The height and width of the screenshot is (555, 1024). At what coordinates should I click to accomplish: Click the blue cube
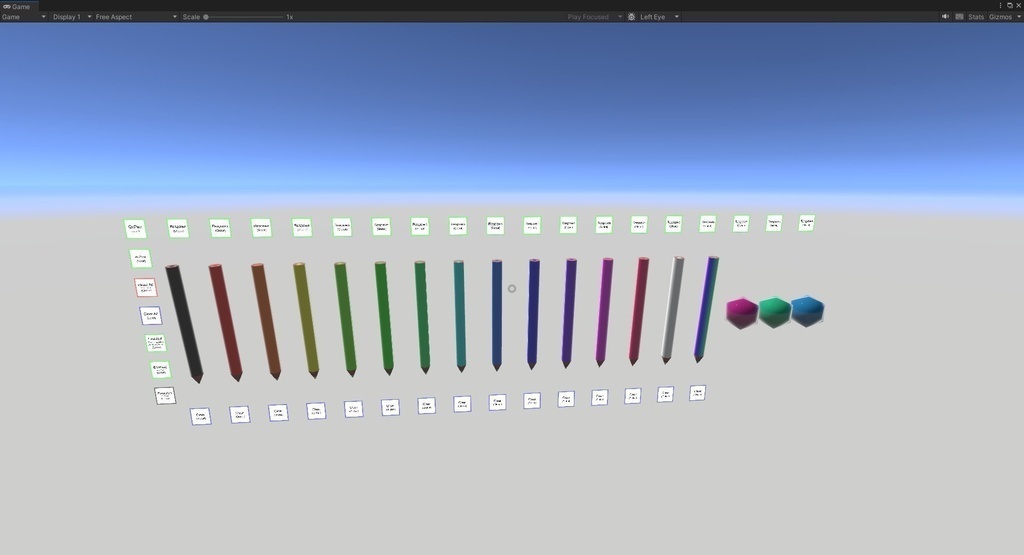(807, 310)
